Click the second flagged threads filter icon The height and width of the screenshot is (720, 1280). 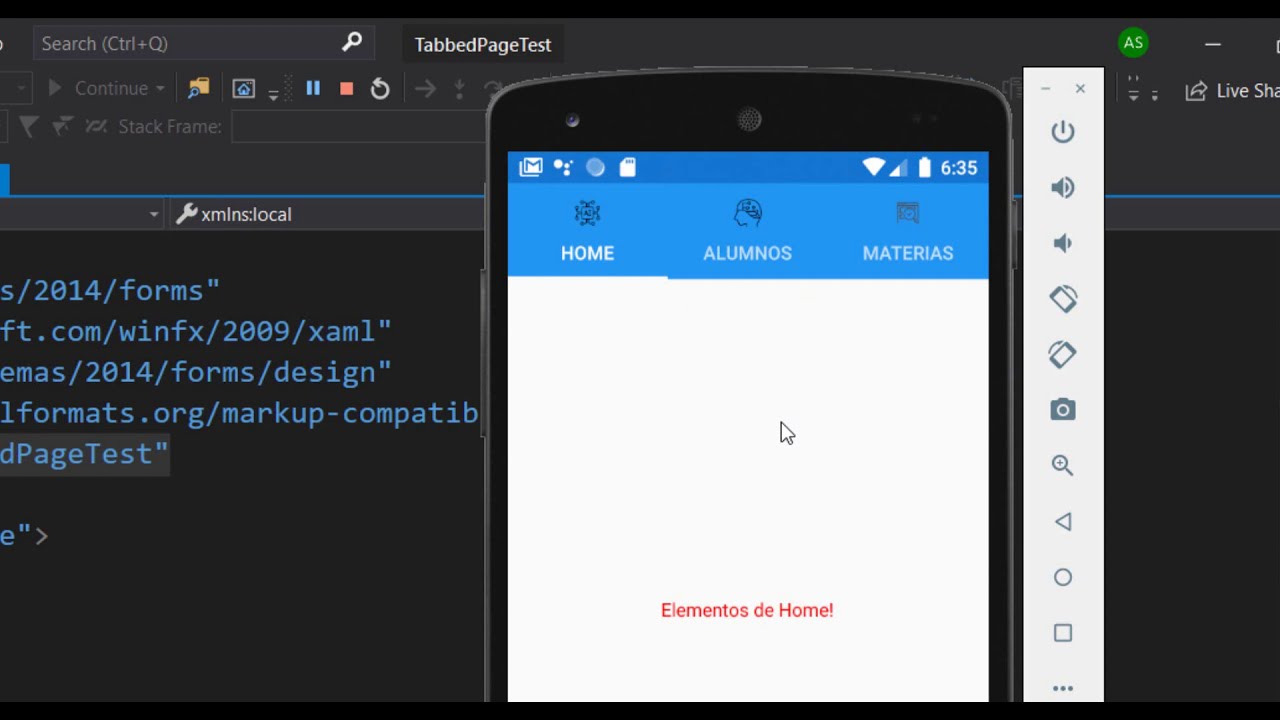pyautogui.click(x=62, y=127)
